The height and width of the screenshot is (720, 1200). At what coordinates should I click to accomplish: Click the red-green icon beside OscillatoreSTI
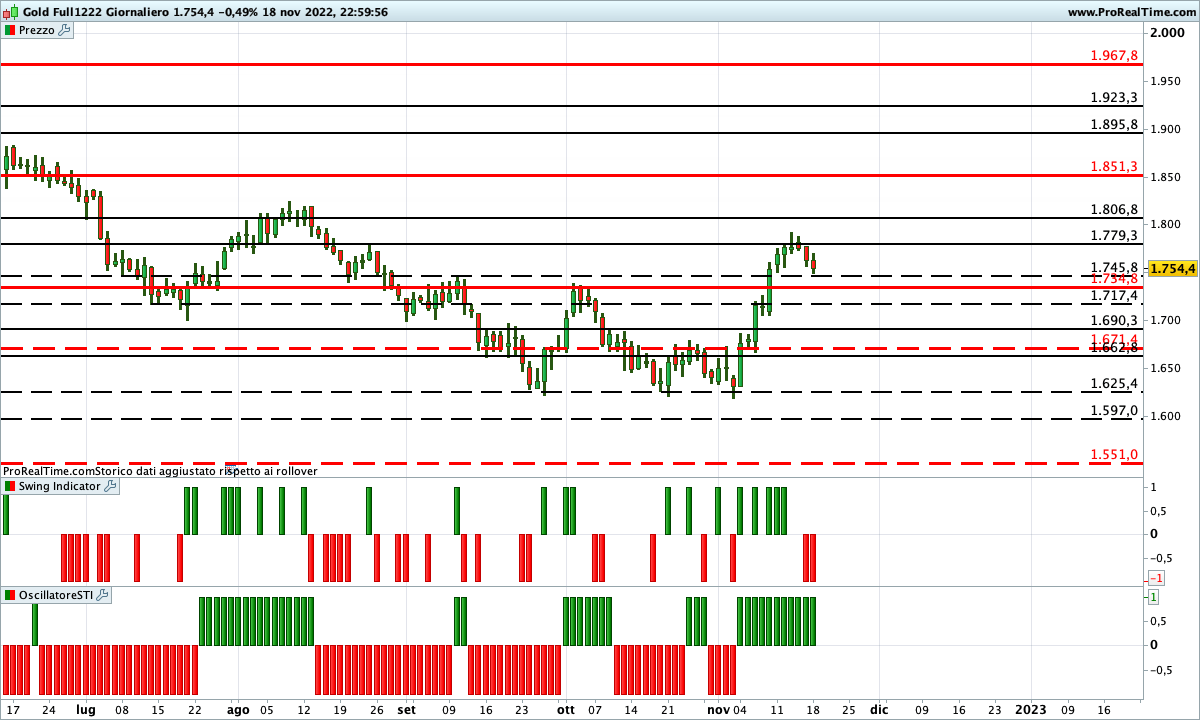tap(10, 595)
